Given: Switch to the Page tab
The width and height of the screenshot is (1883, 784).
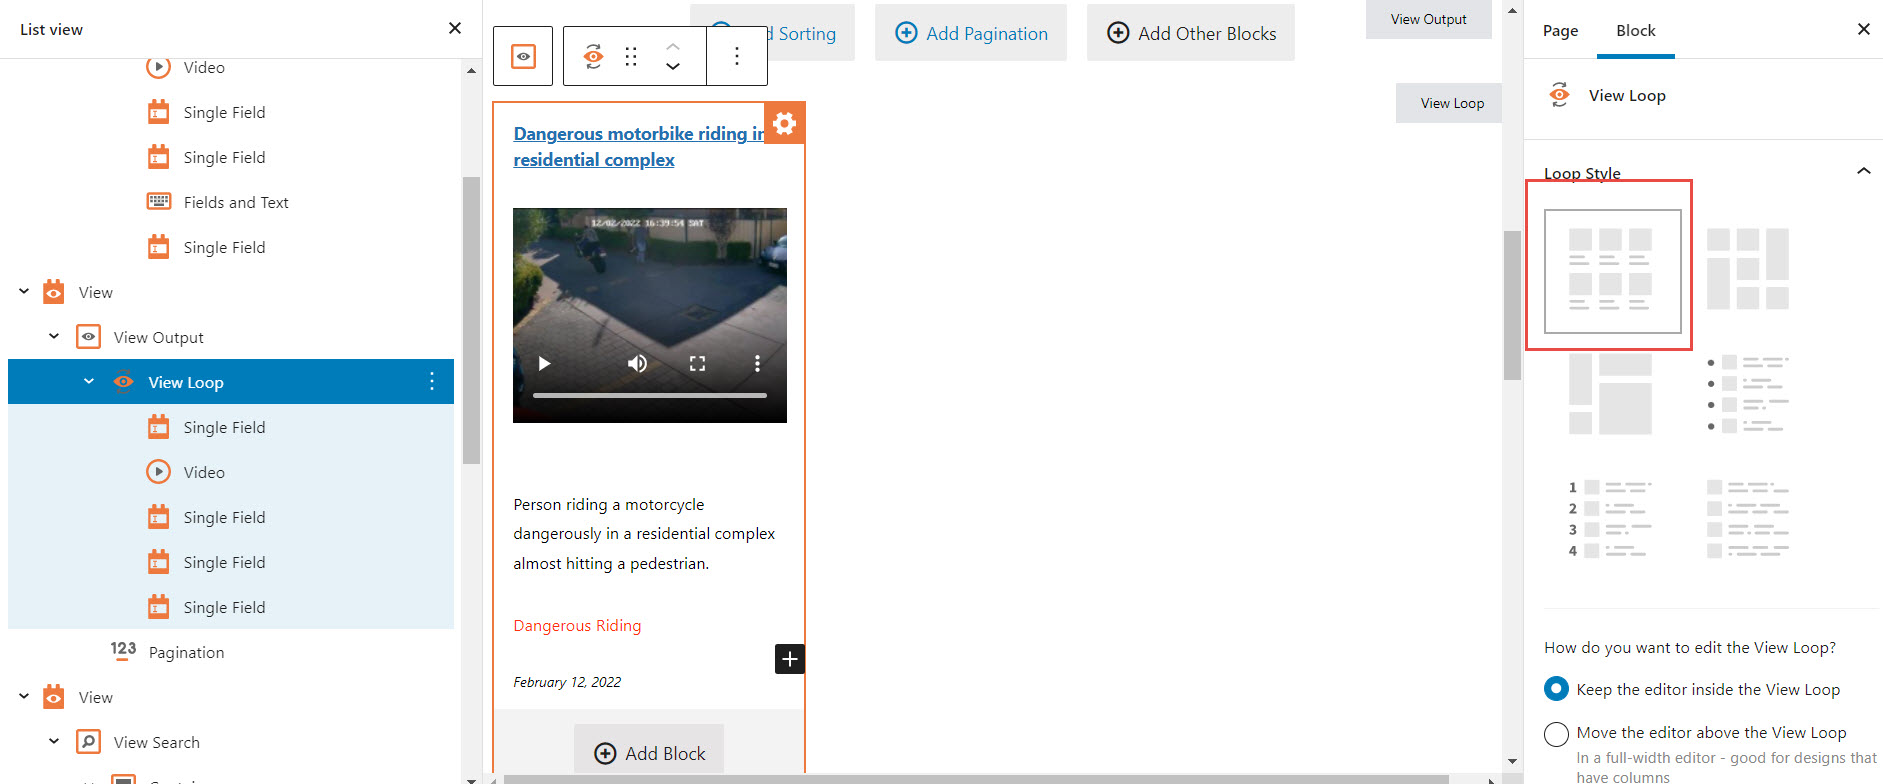Looking at the screenshot, I should [x=1560, y=30].
